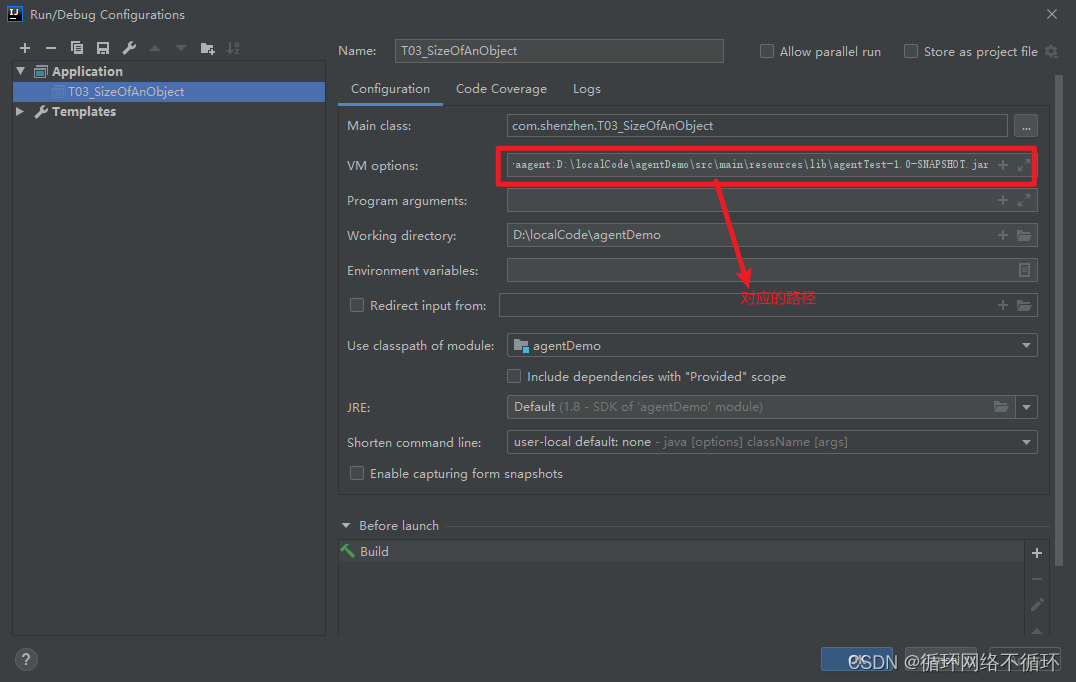The height and width of the screenshot is (682, 1076).
Task: Create a new configuration folder
Action: [205, 47]
